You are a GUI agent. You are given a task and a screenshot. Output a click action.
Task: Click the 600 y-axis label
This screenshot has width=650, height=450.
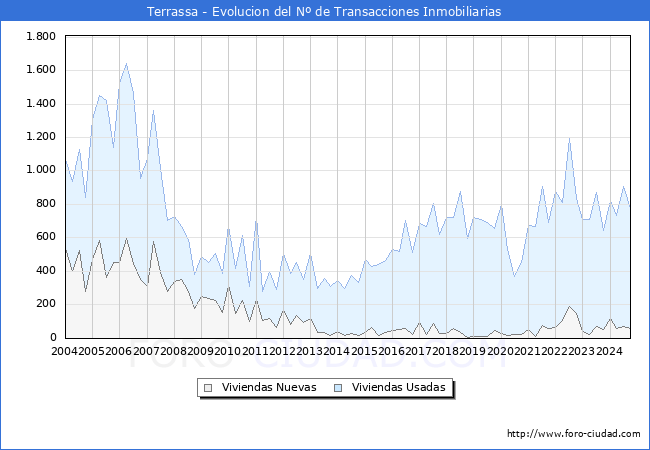[x=46, y=237]
